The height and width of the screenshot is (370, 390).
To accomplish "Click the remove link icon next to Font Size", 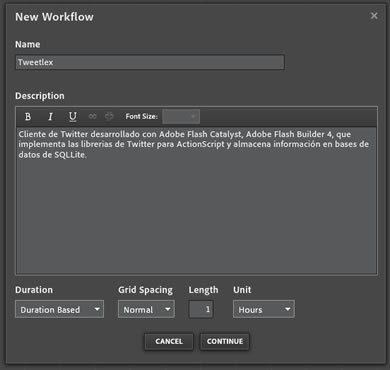I will tap(109, 116).
